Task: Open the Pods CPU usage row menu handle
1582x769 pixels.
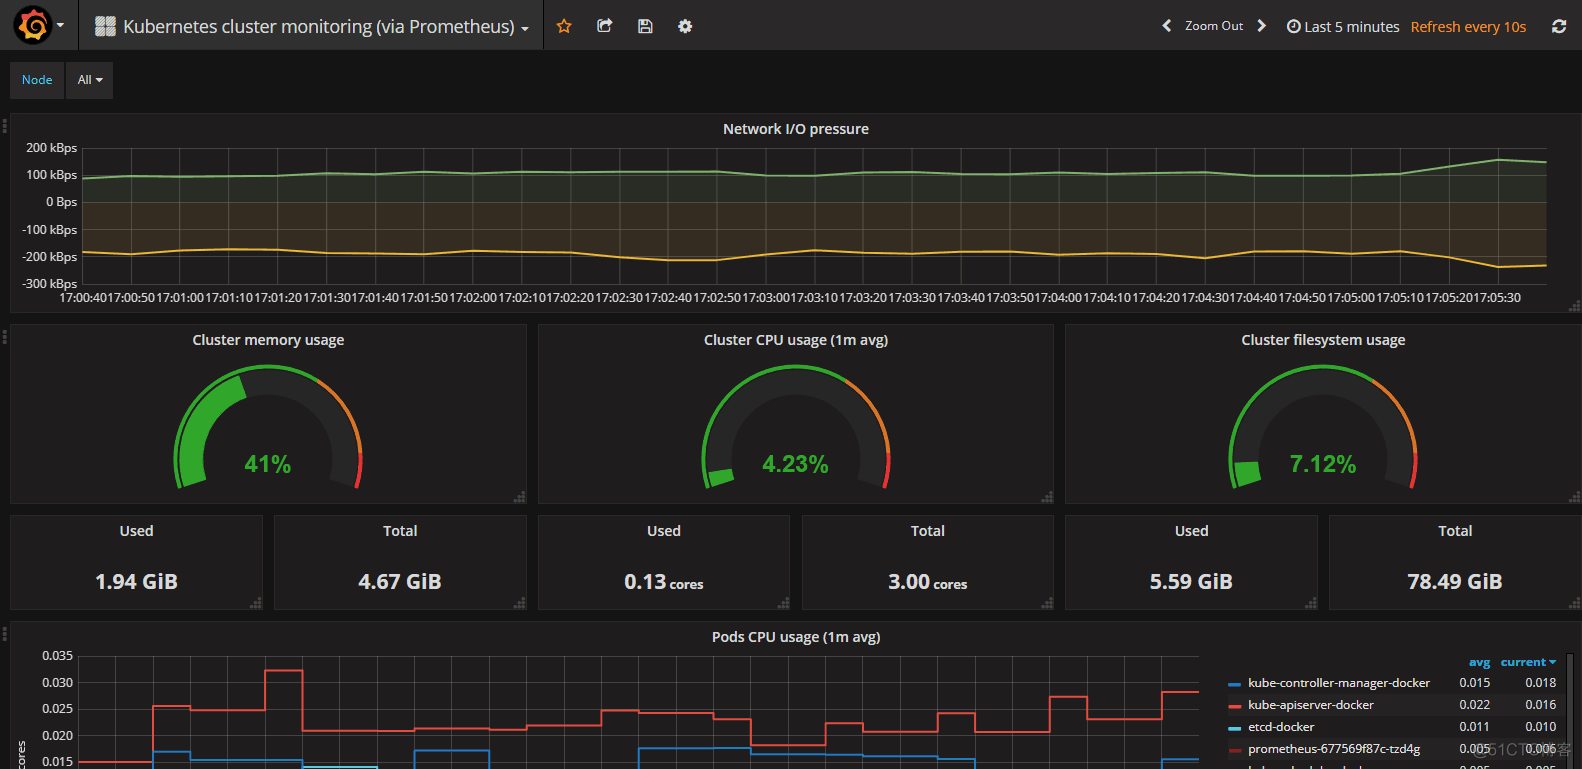Action: 5,634
